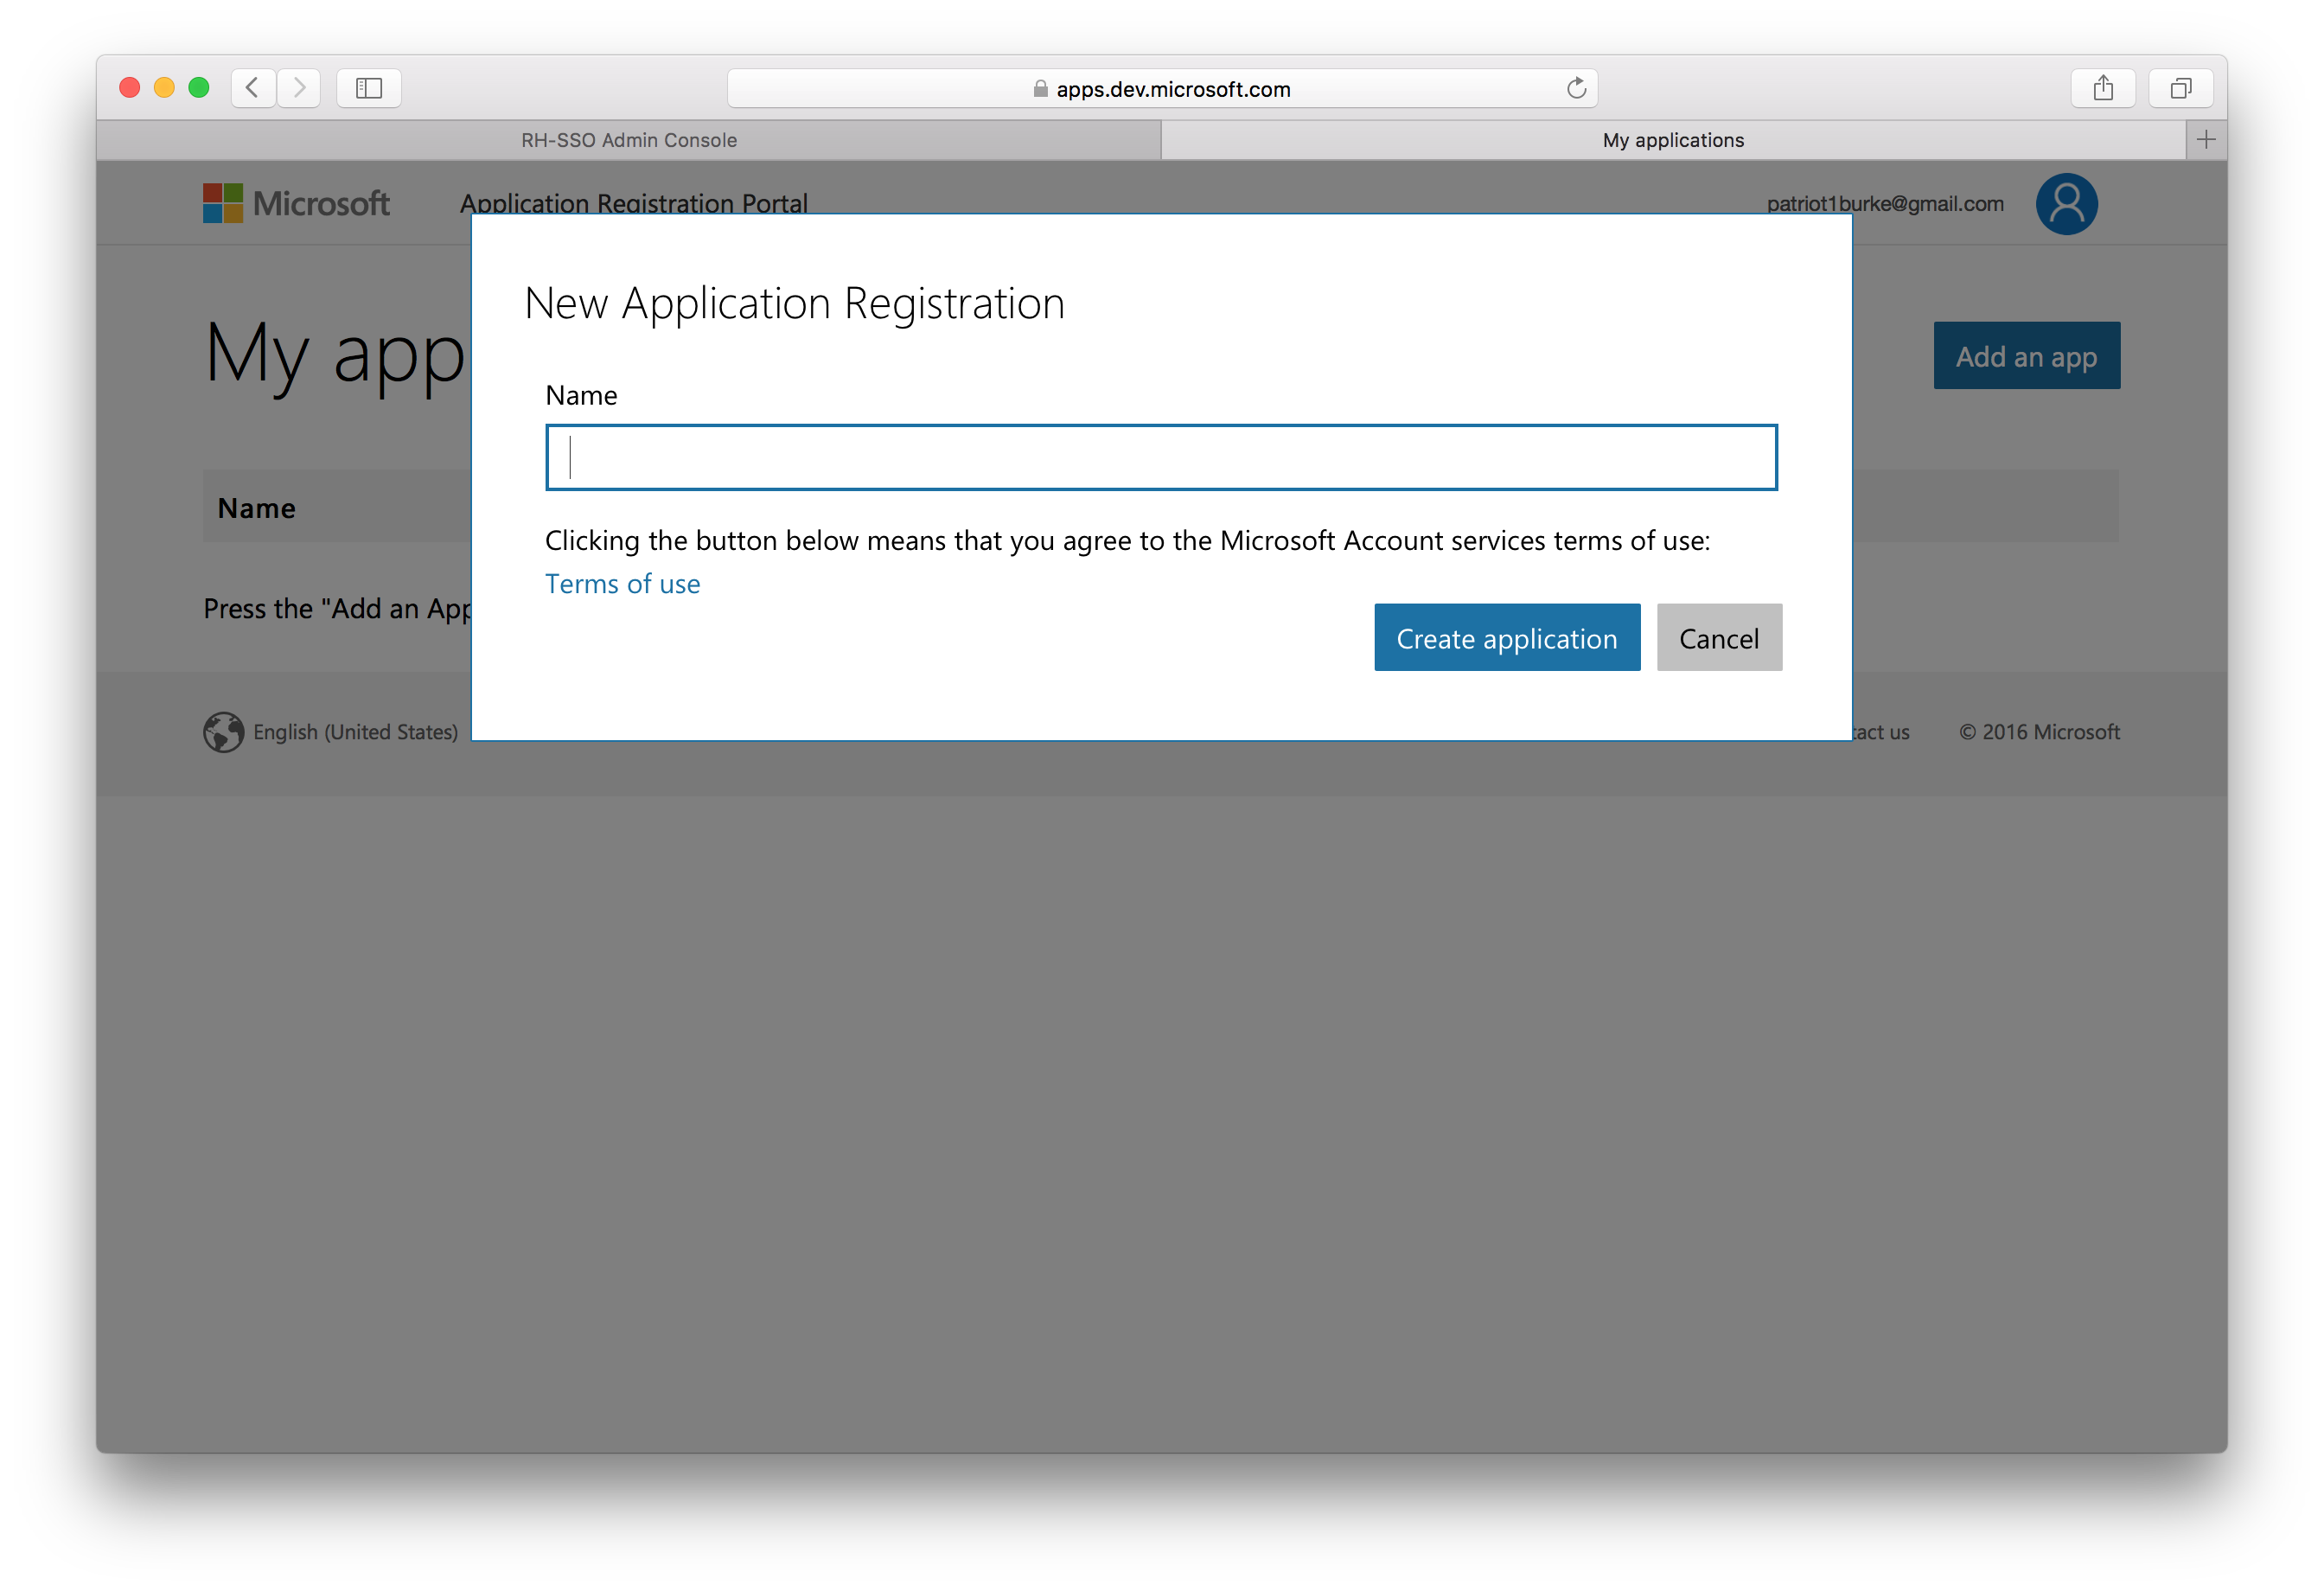The height and width of the screenshot is (1591, 2324).
Task: Click the Terms of use link
Action: (x=622, y=581)
